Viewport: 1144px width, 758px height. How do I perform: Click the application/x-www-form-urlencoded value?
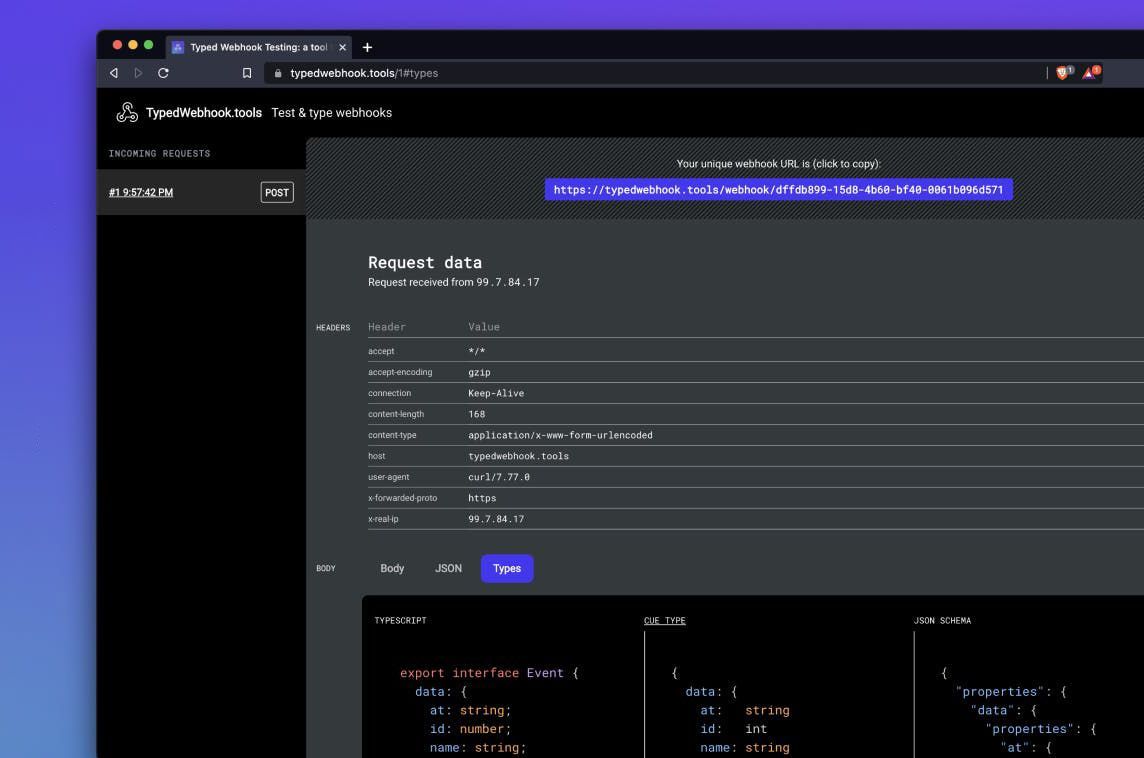coord(560,436)
